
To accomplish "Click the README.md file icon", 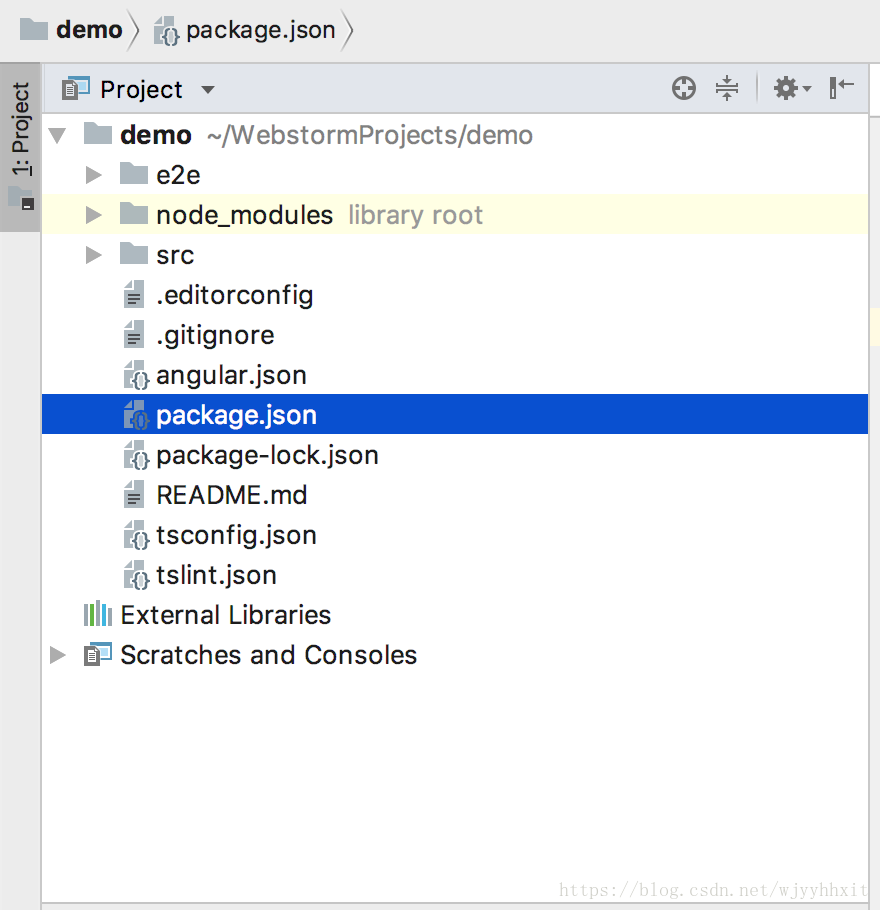I will pyautogui.click(x=134, y=494).
